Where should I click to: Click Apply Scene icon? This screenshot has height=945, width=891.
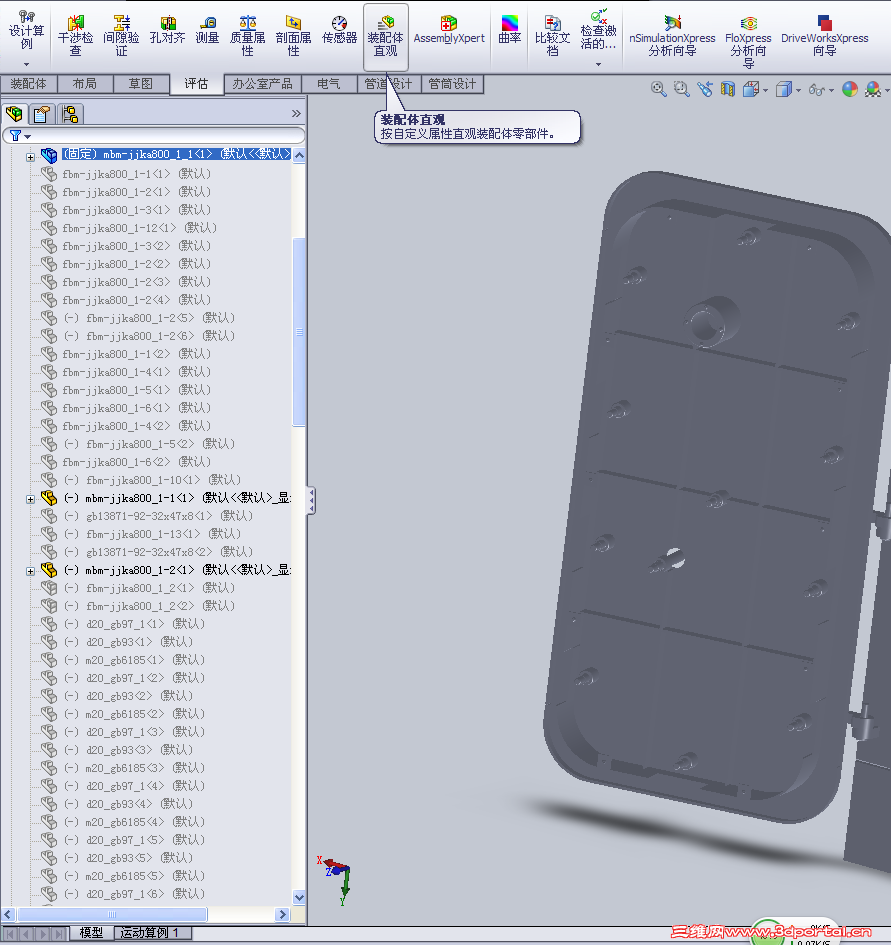coord(873,90)
